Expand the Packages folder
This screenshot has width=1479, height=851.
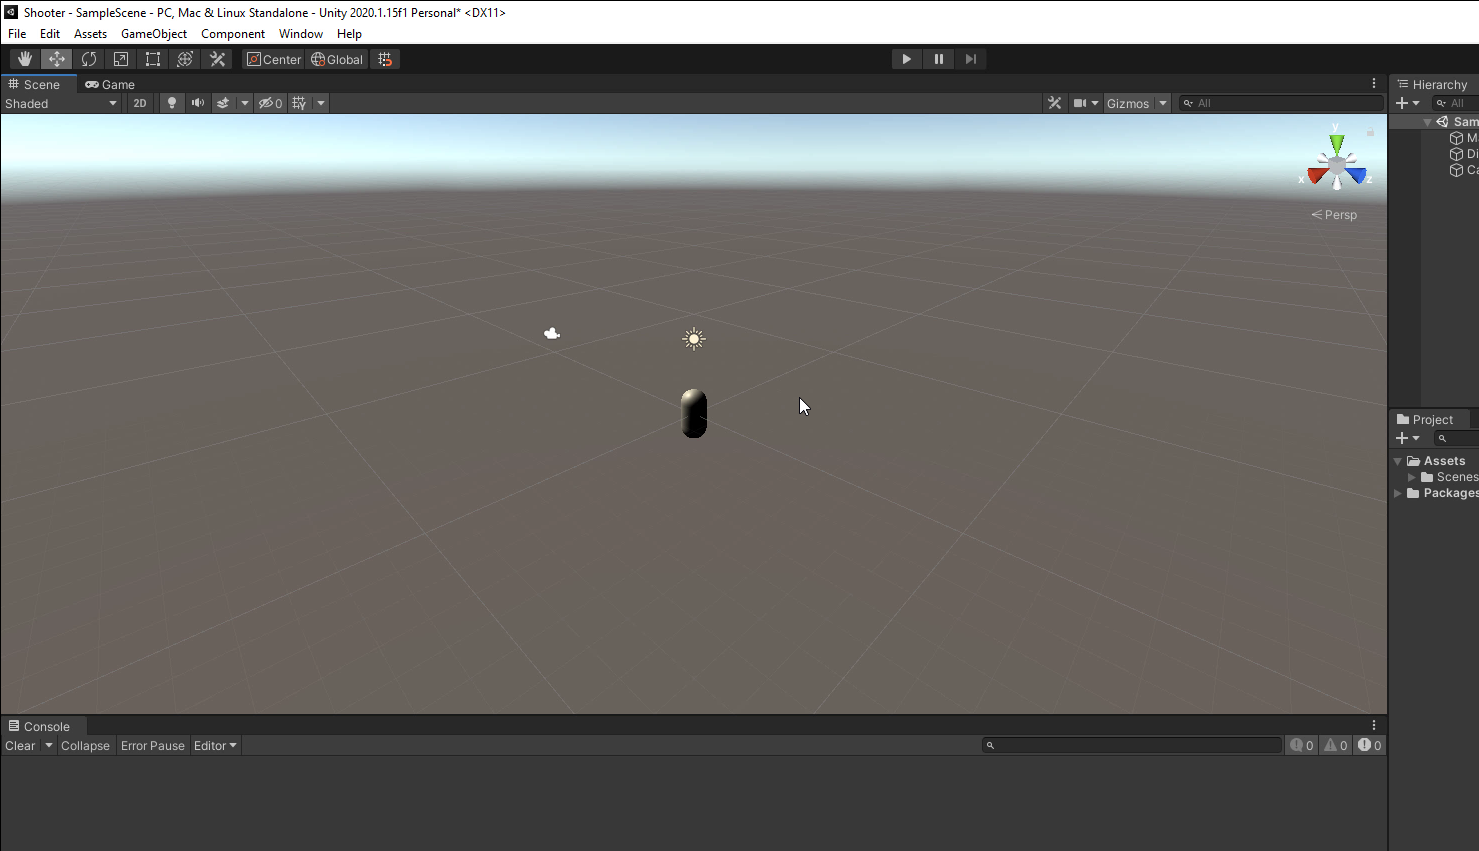click(1398, 493)
